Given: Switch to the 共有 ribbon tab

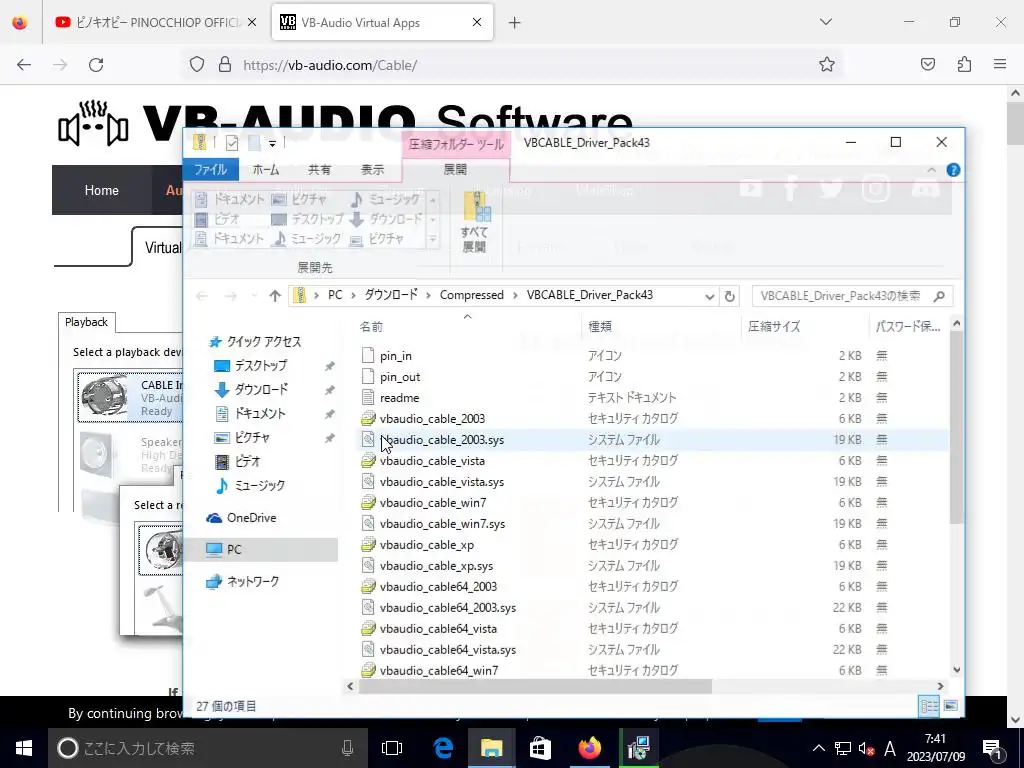Looking at the screenshot, I should pyautogui.click(x=319, y=170).
